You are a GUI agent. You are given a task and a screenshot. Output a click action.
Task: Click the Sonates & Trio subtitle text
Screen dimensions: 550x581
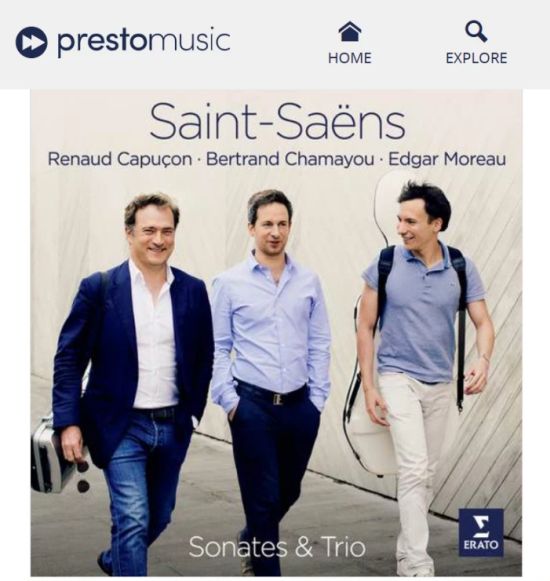(x=277, y=547)
